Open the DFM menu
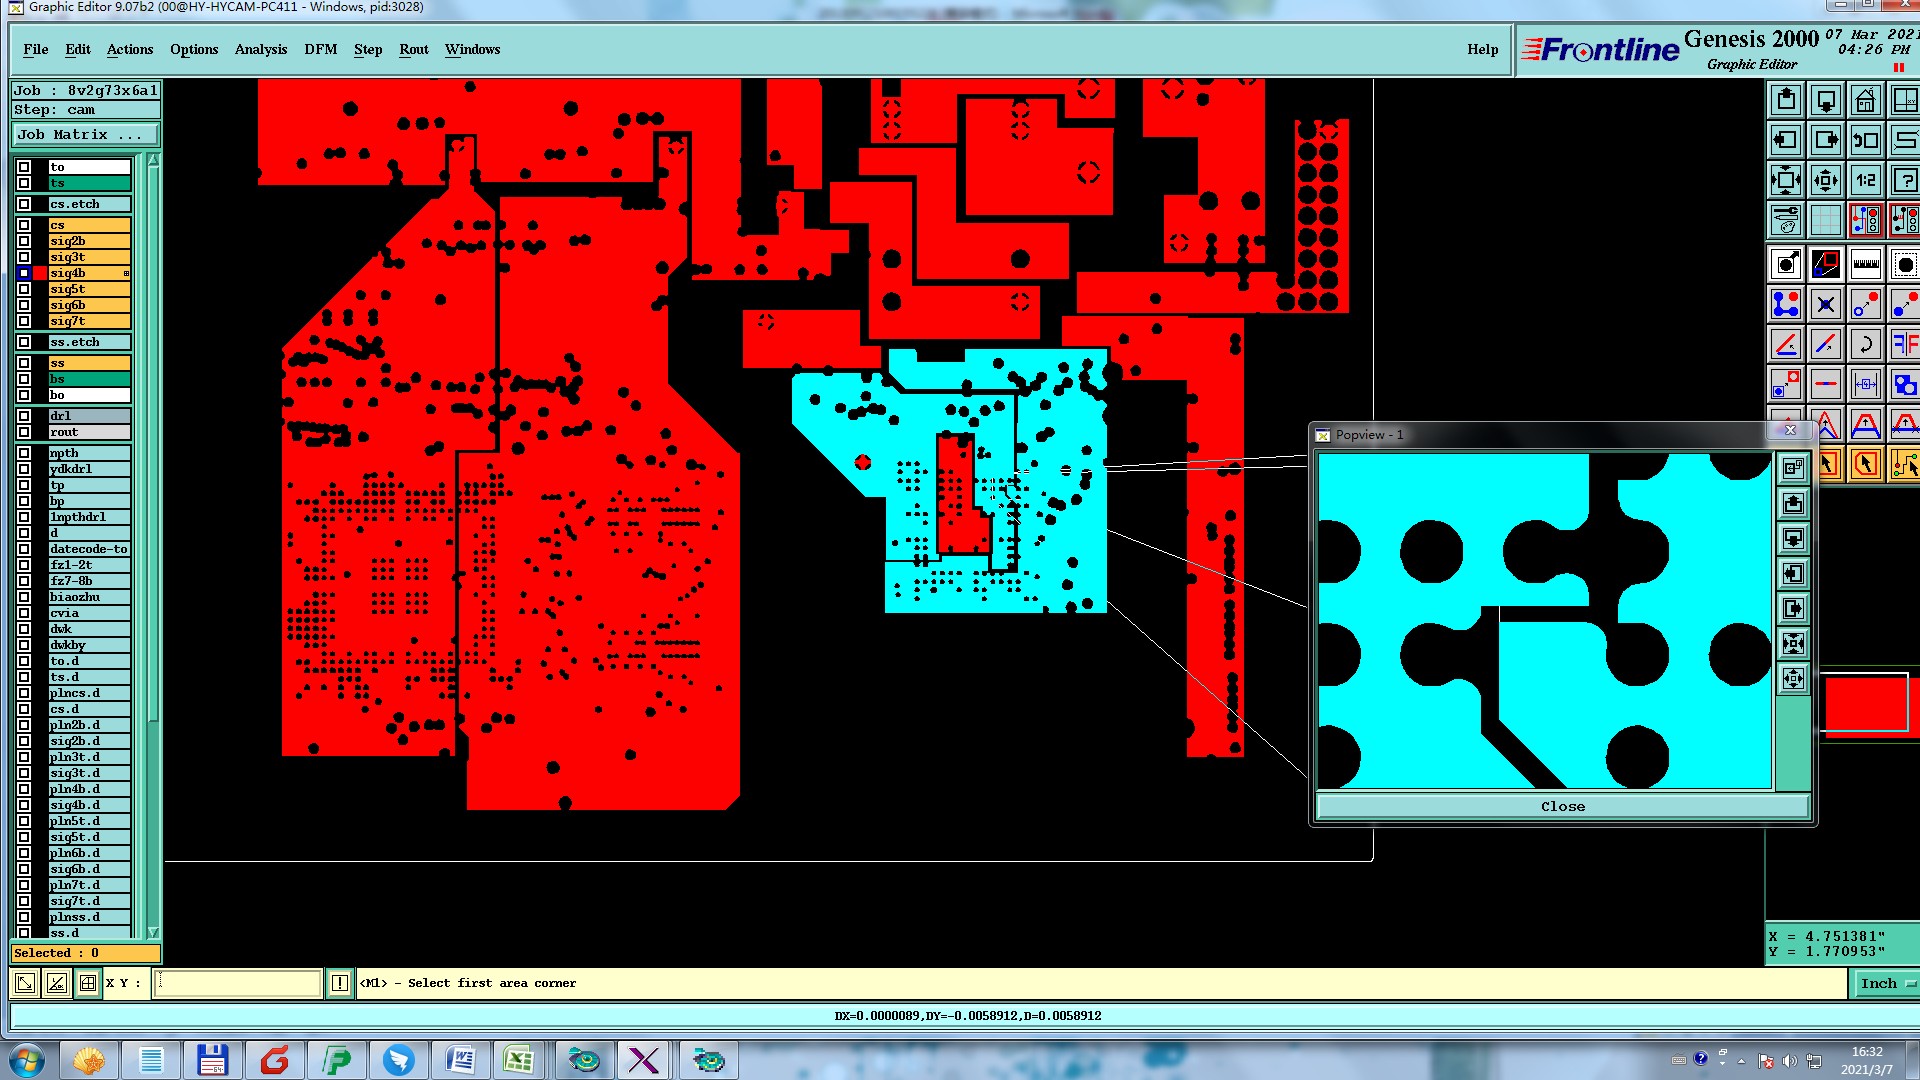 (320, 50)
